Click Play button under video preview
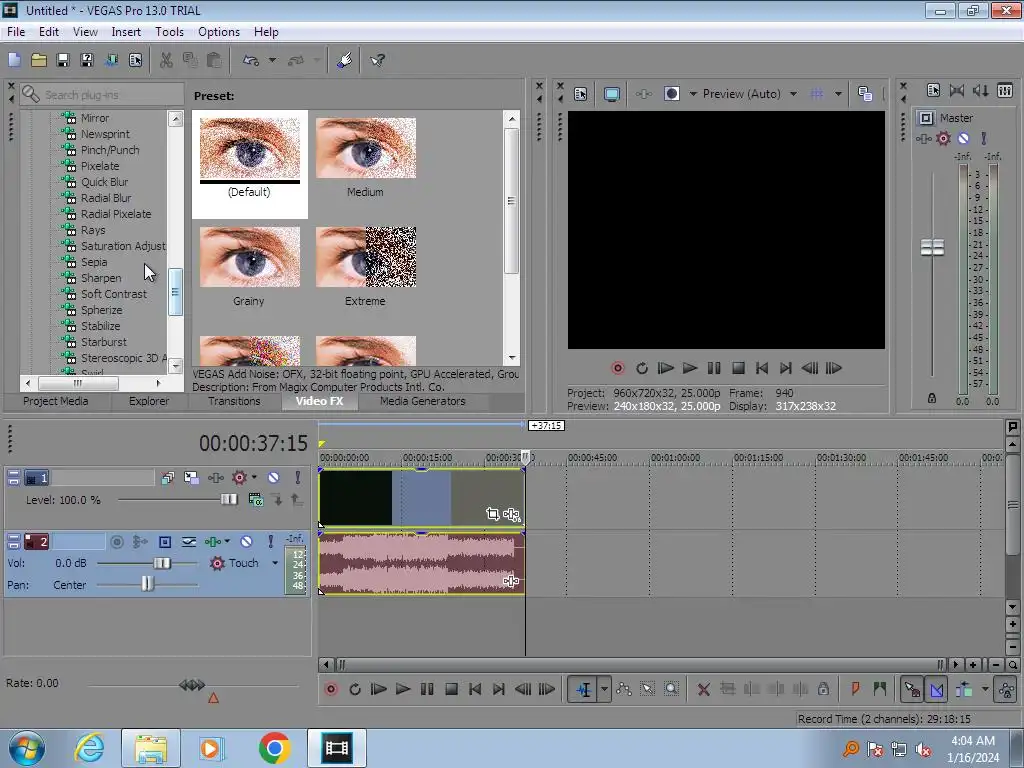 (x=690, y=368)
